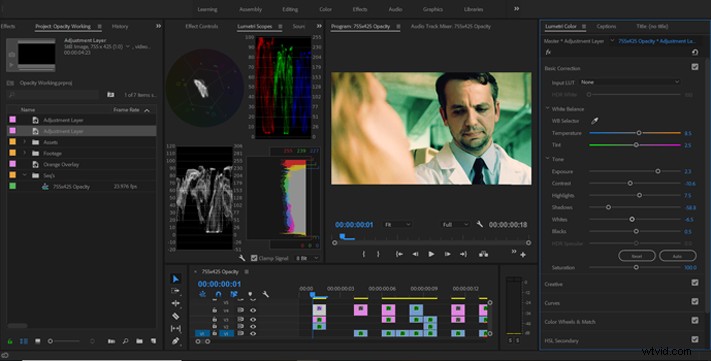
Task: Collapse the Tone section
Action: coord(548,159)
